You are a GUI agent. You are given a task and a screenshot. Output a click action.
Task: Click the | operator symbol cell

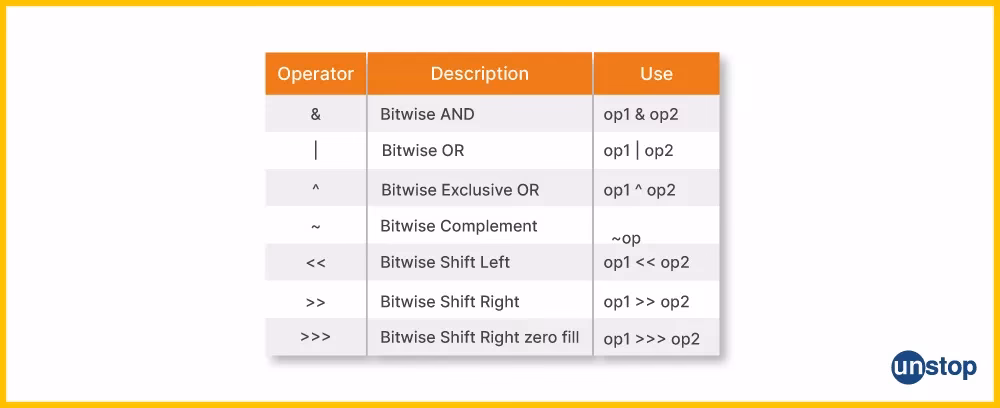click(316, 151)
